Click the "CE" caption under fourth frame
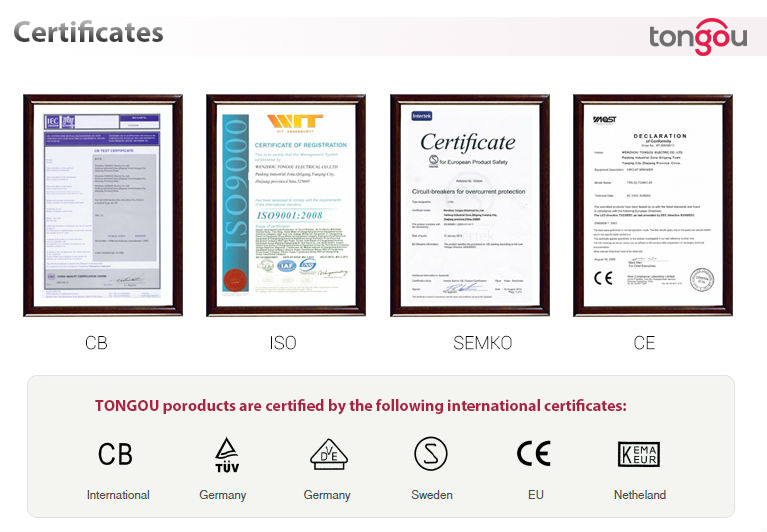 coord(644,343)
